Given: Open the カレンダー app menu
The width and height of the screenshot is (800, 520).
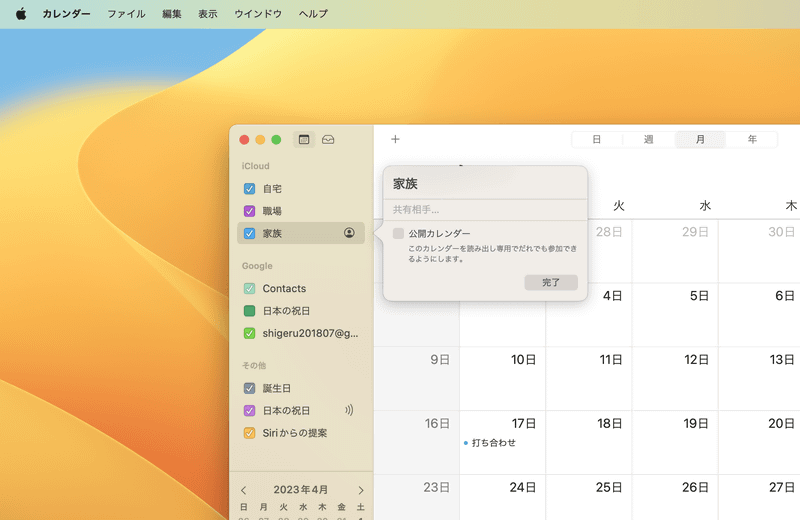Looking at the screenshot, I should 66,14.
